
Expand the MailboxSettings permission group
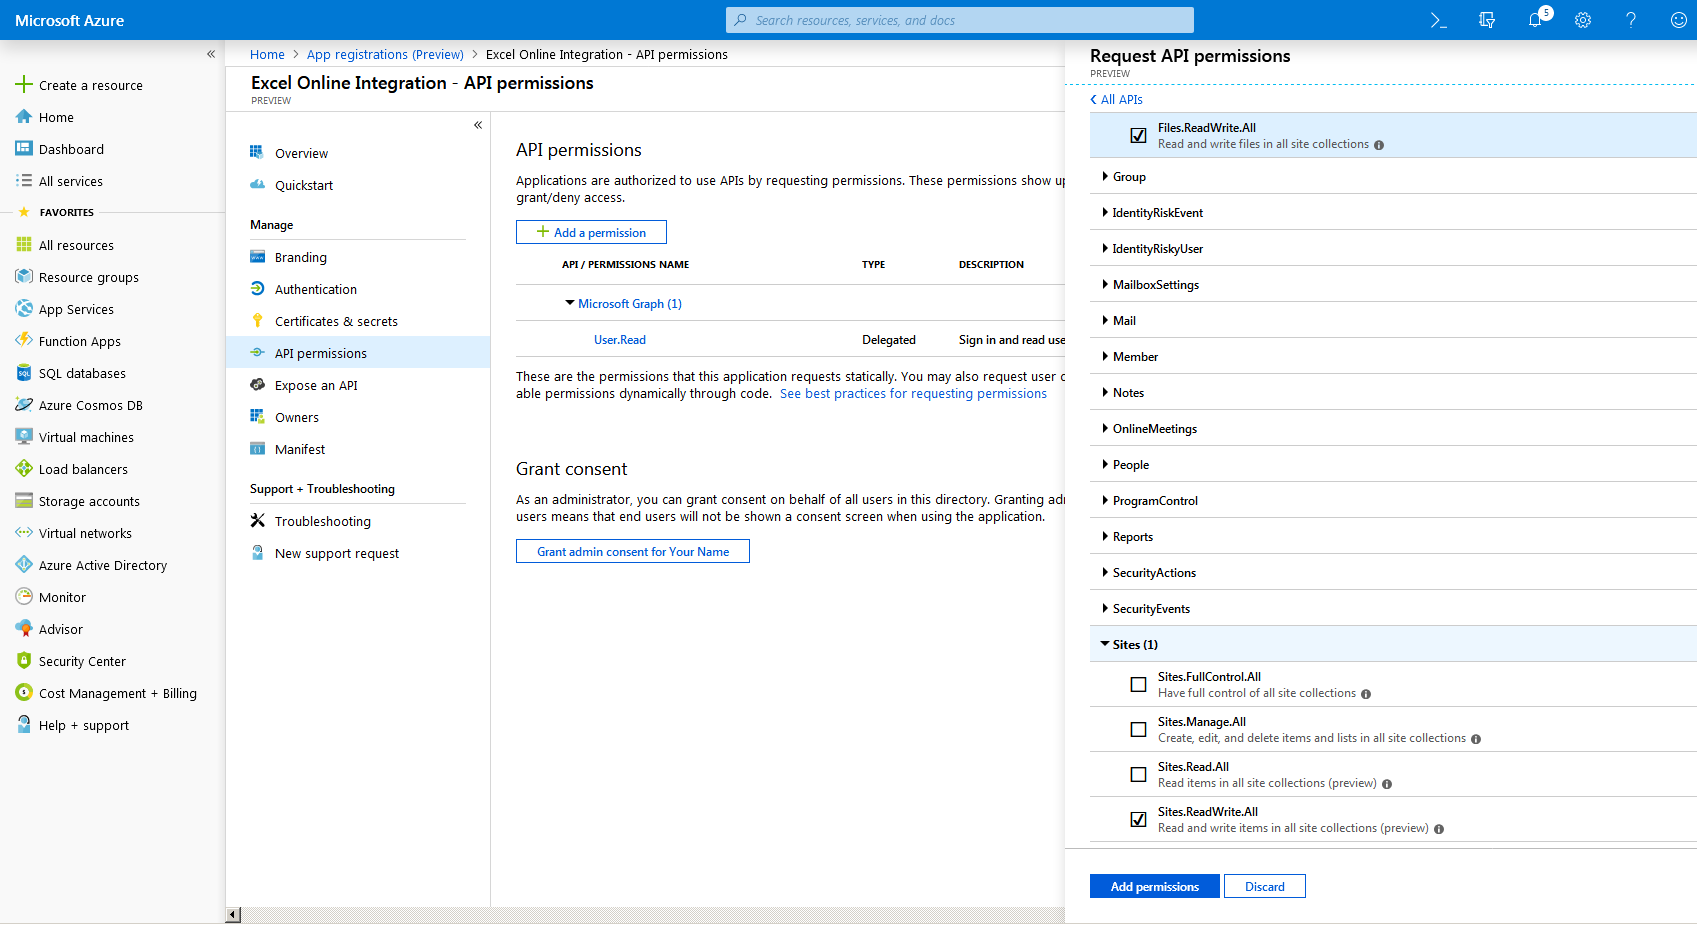1155,285
